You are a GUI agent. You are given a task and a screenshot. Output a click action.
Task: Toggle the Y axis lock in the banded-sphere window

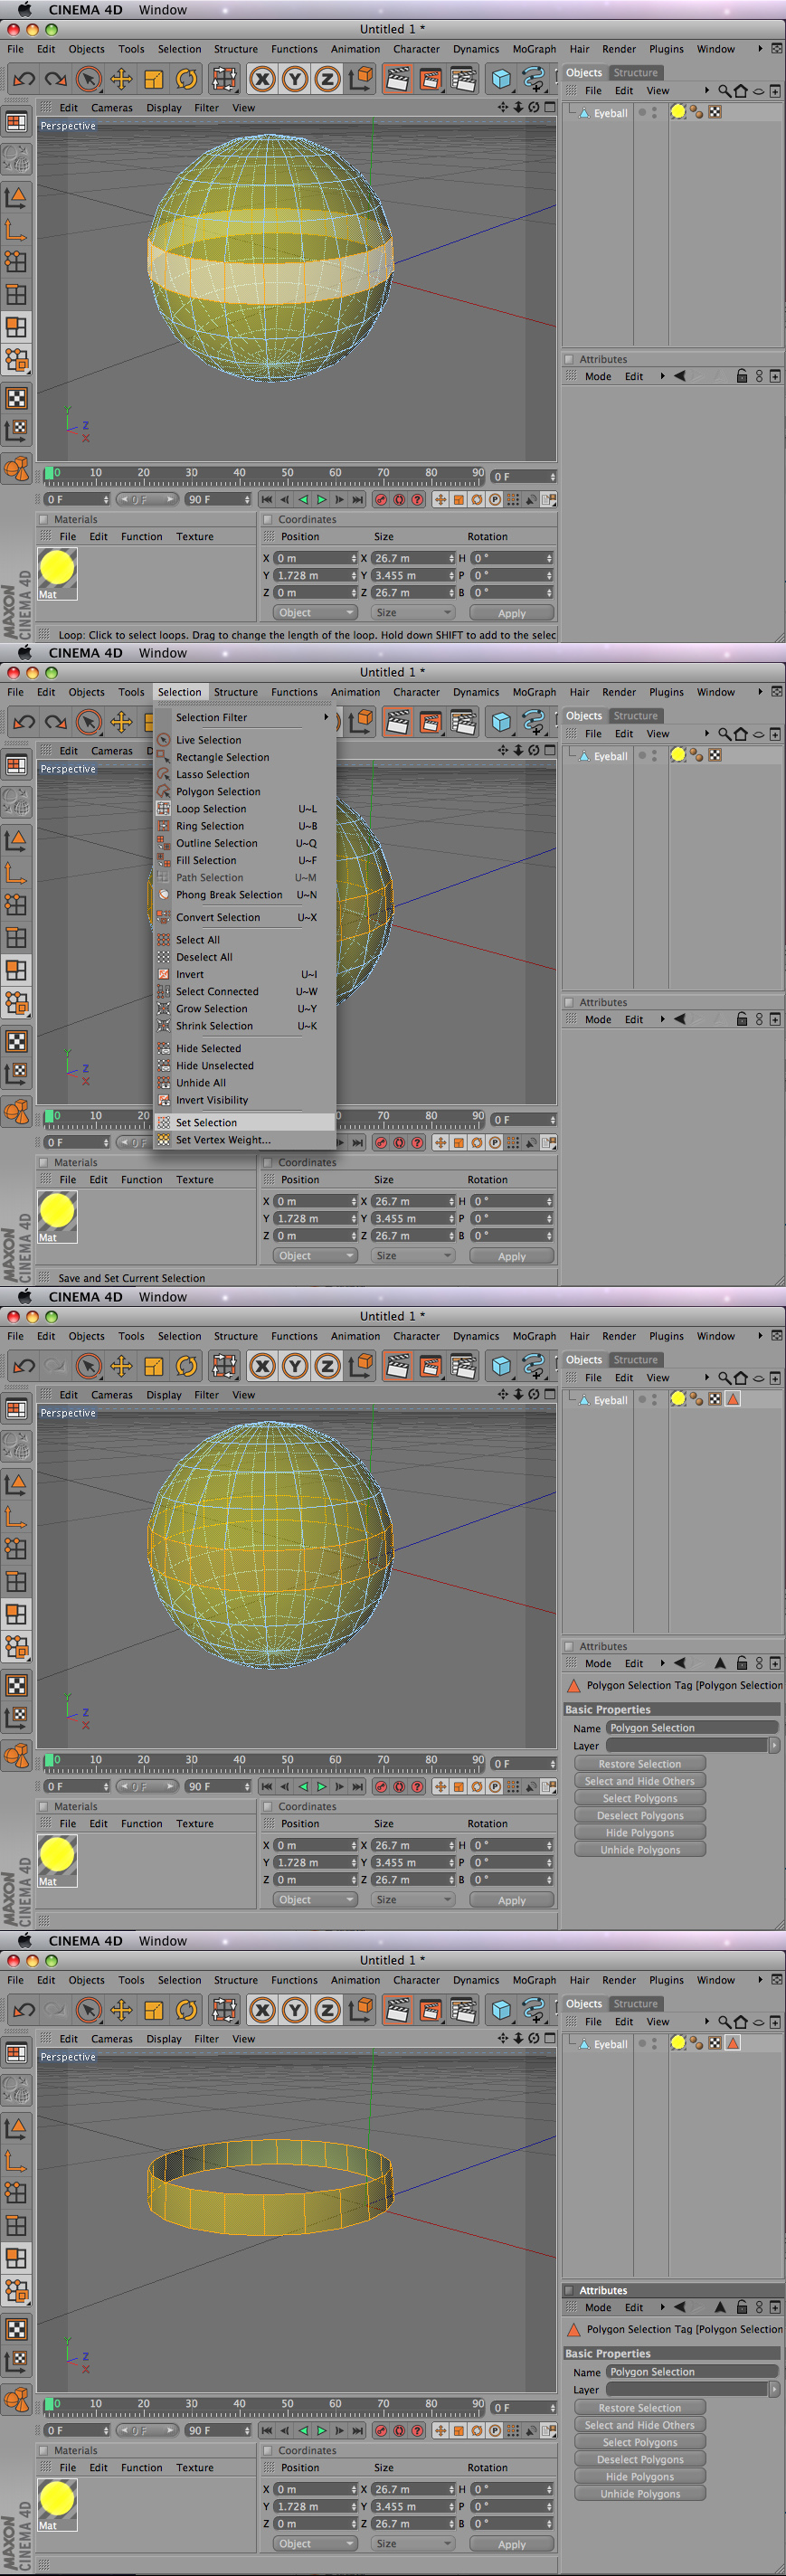[x=294, y=79]
